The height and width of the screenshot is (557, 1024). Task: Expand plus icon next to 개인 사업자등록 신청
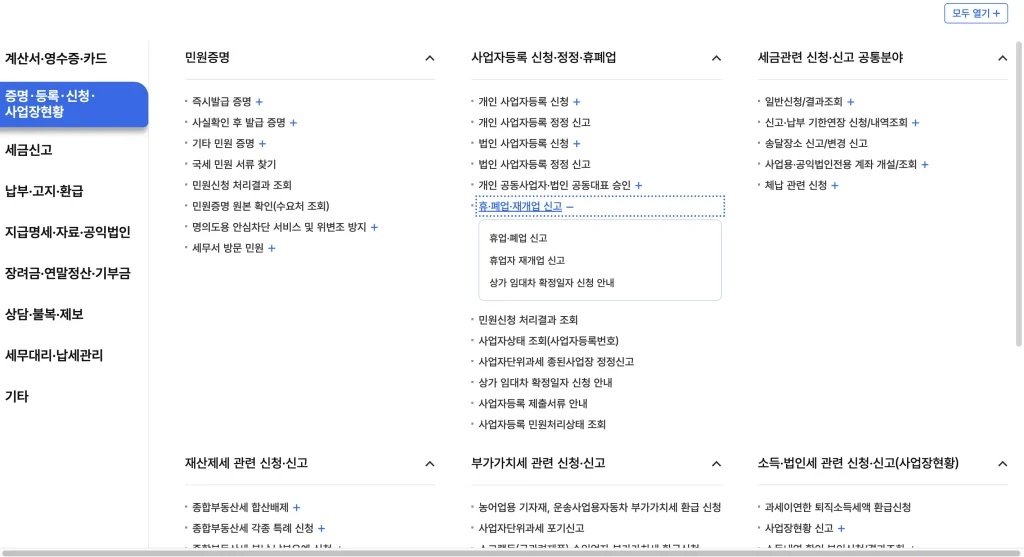click(x=577, y=102)
